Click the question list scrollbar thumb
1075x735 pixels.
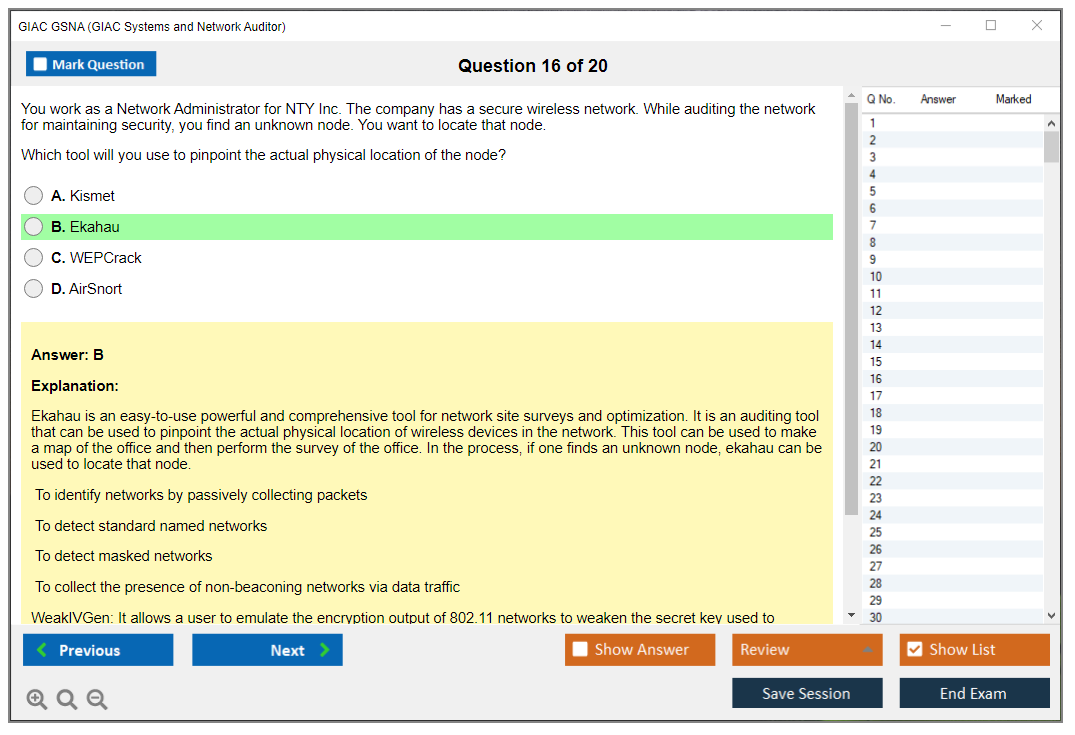click(x=1051, y=146)
